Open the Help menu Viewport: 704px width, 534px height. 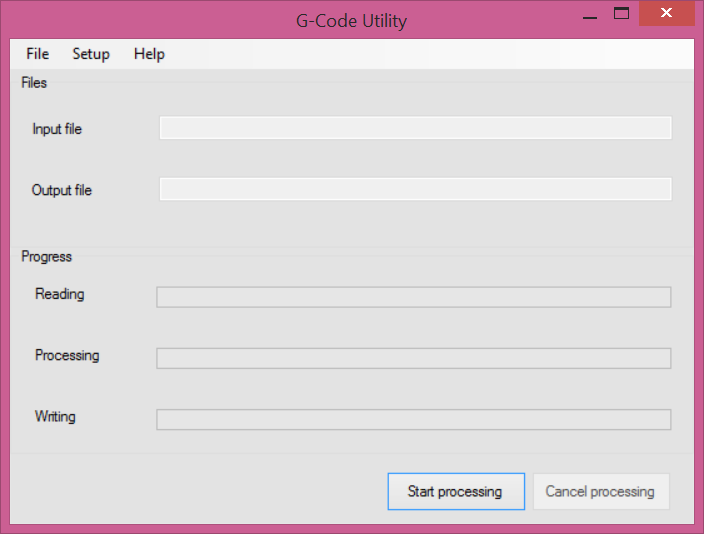[x=149, y=54]
